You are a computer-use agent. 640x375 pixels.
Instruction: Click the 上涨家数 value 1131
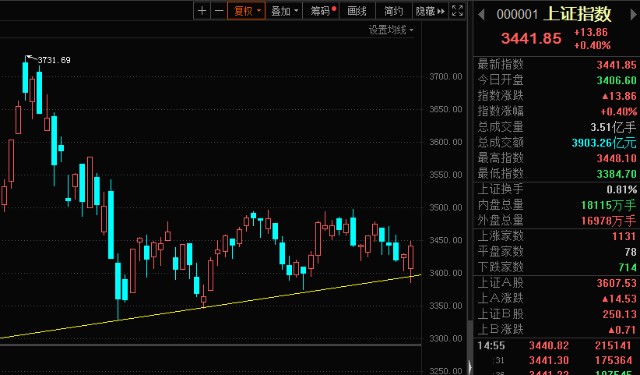click(x=624, y=236)
